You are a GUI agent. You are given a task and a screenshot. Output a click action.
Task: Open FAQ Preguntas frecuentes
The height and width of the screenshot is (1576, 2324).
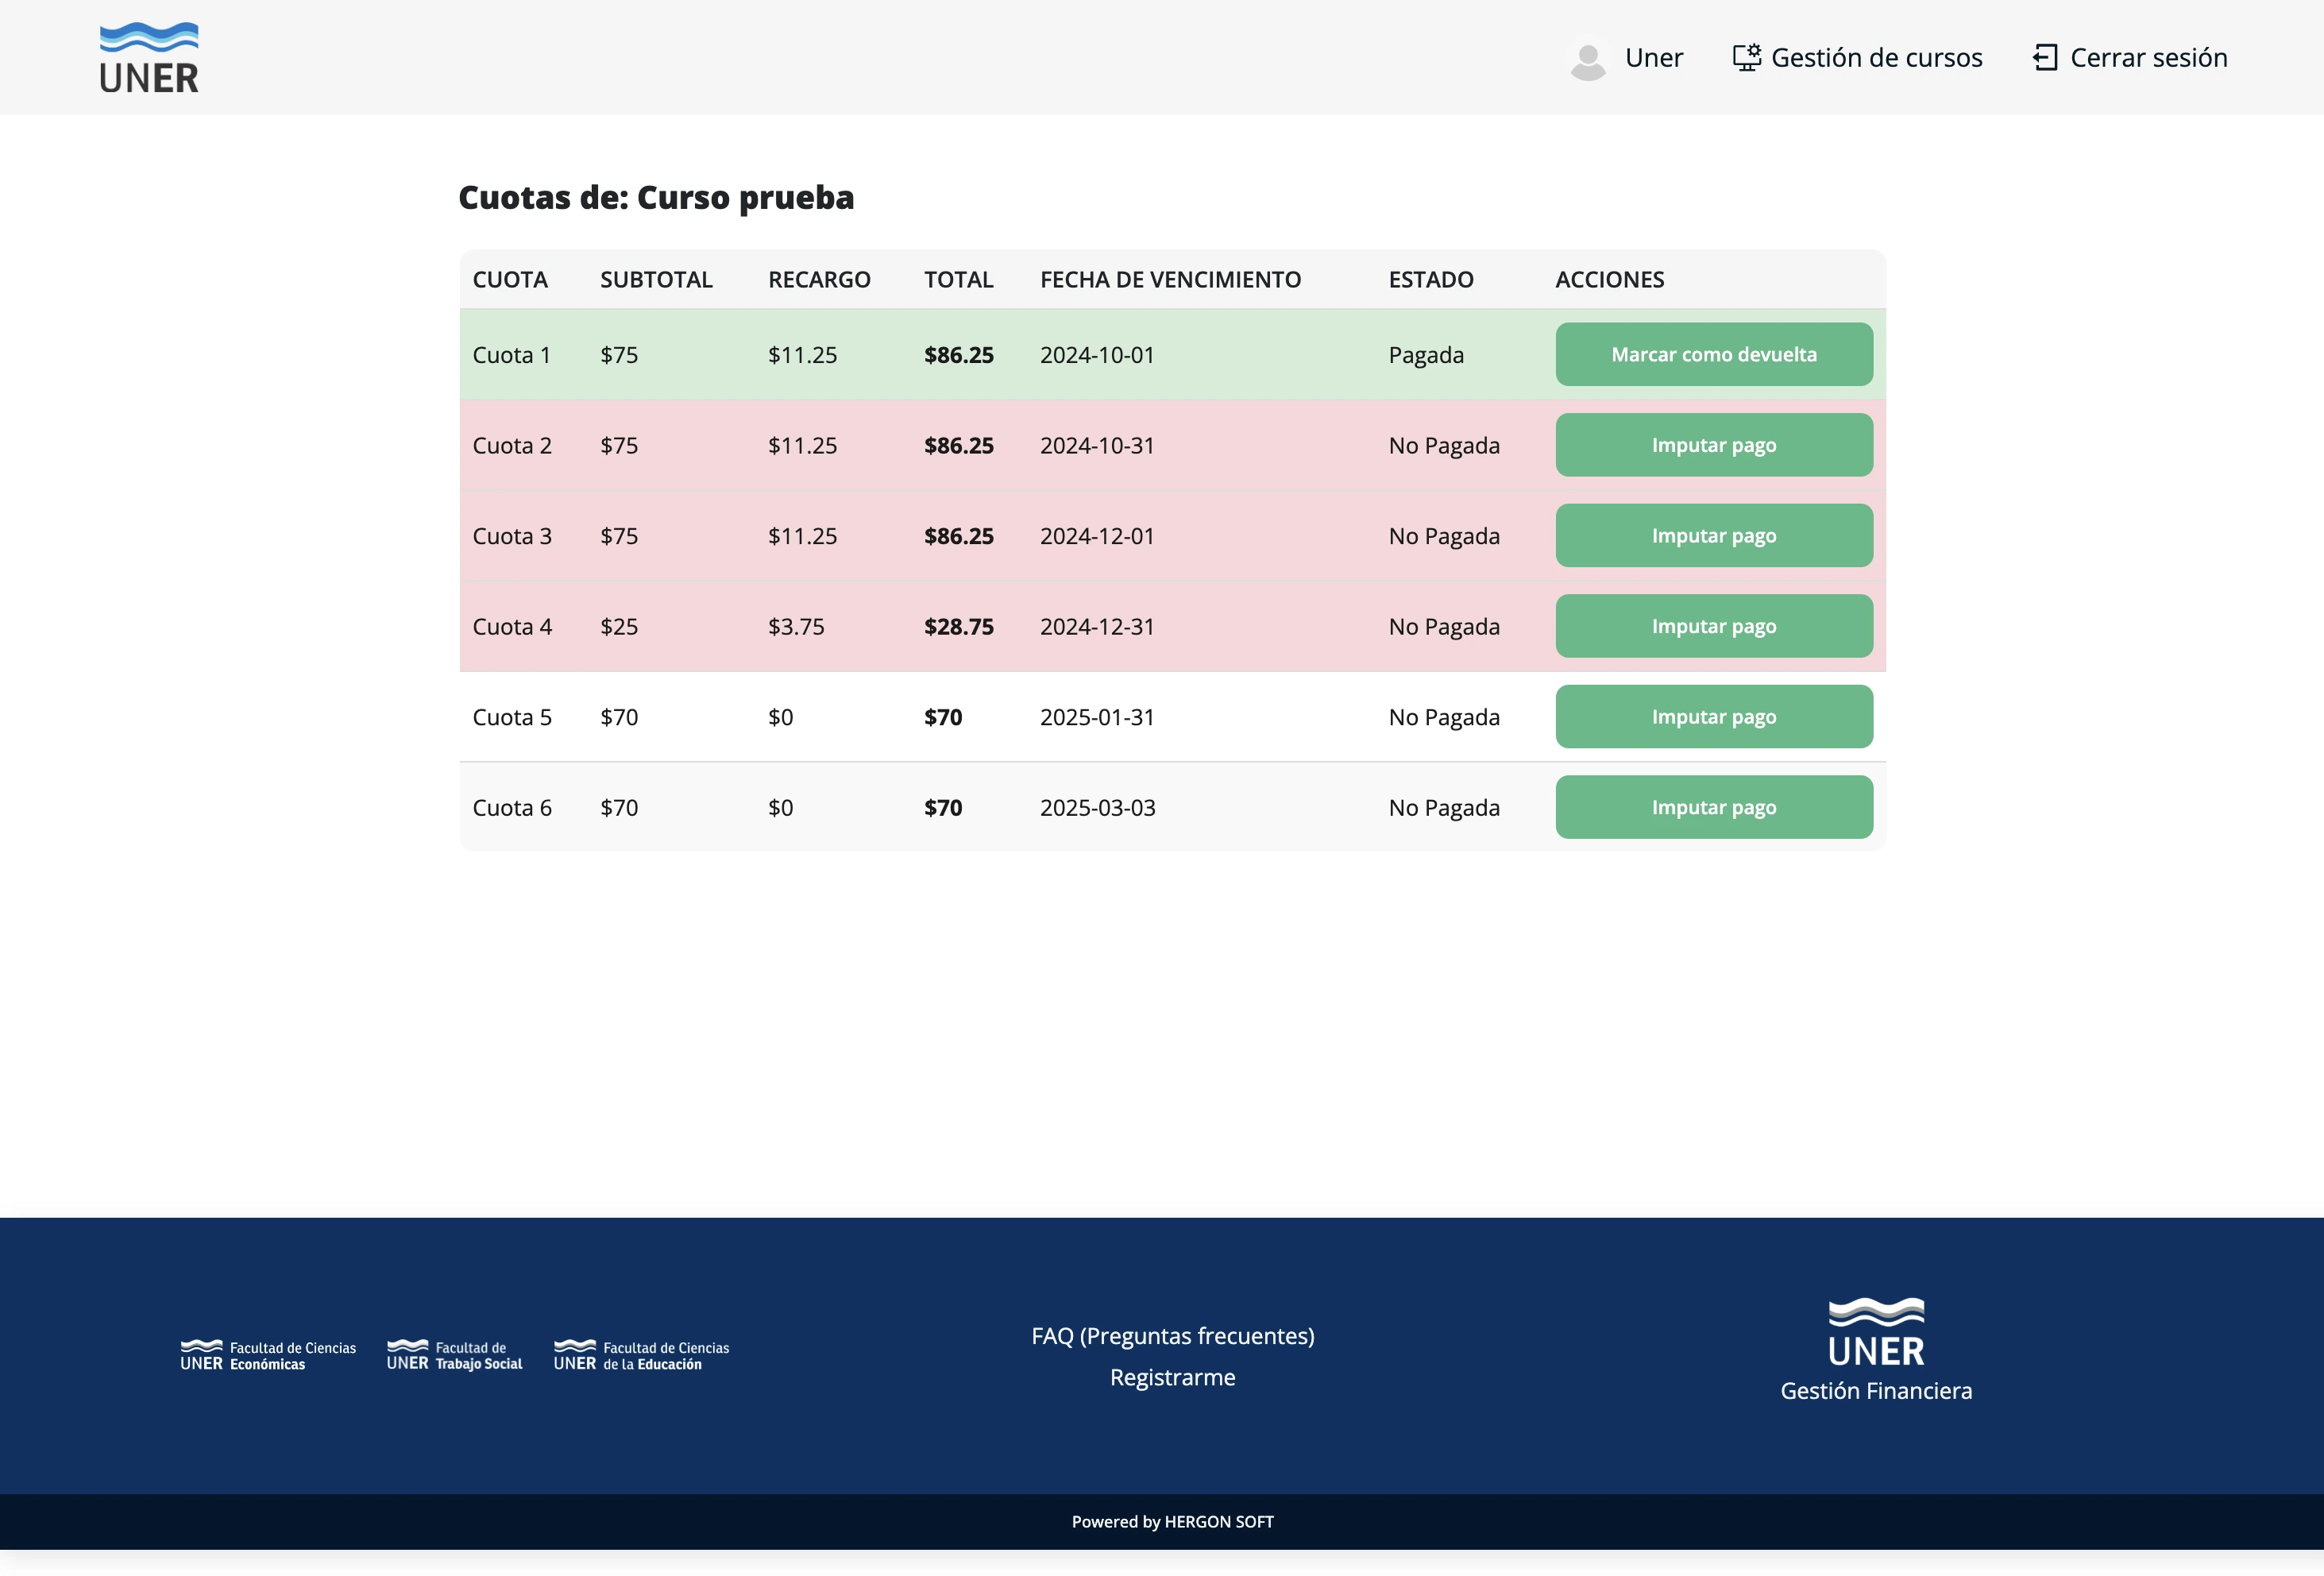tap(1173, 1335)
